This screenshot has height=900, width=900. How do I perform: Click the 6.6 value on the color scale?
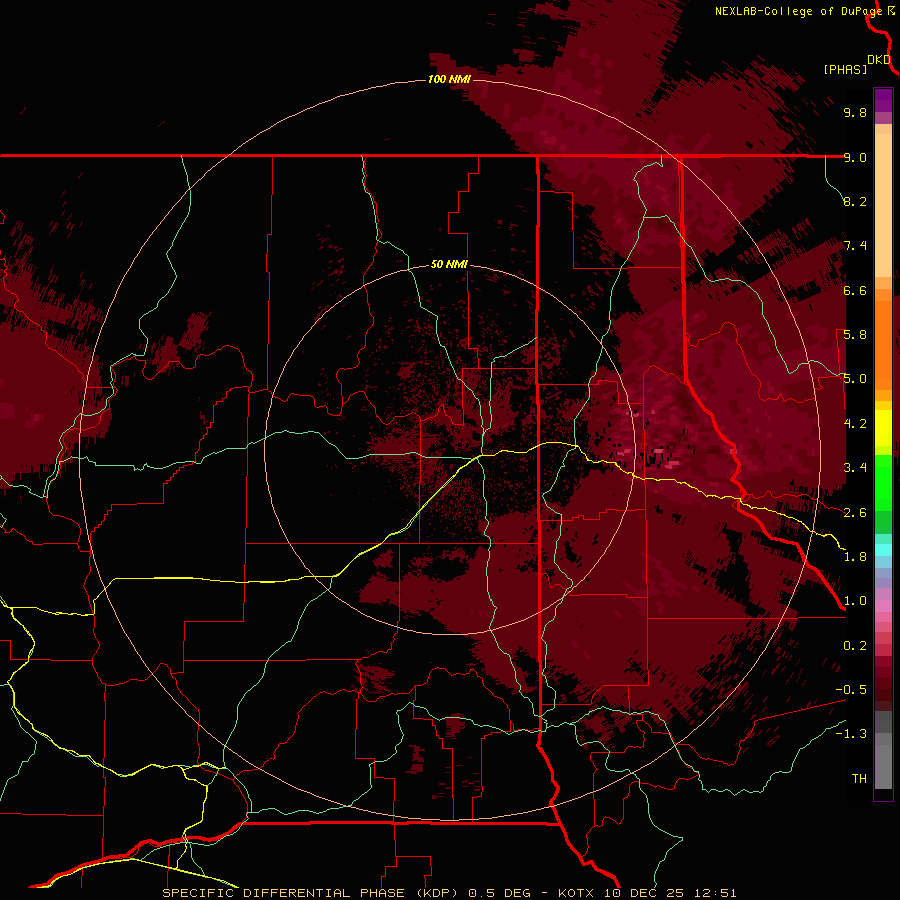(855, 290)
